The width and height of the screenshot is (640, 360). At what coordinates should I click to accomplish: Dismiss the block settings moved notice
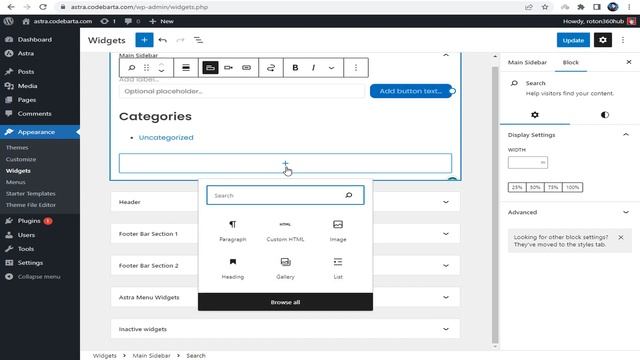(621, 237)
